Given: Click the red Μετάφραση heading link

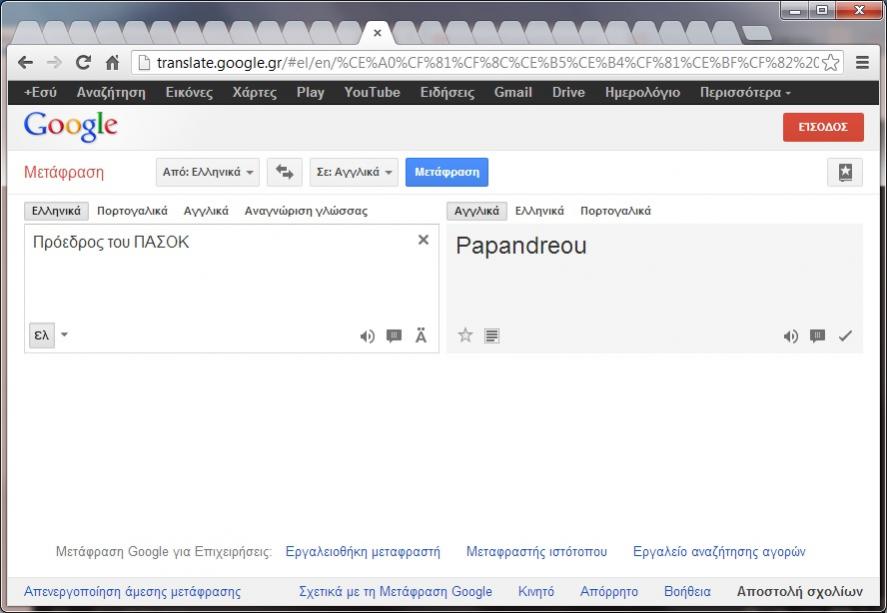Looking at the screenshot, I should click(x=64, y=172).
